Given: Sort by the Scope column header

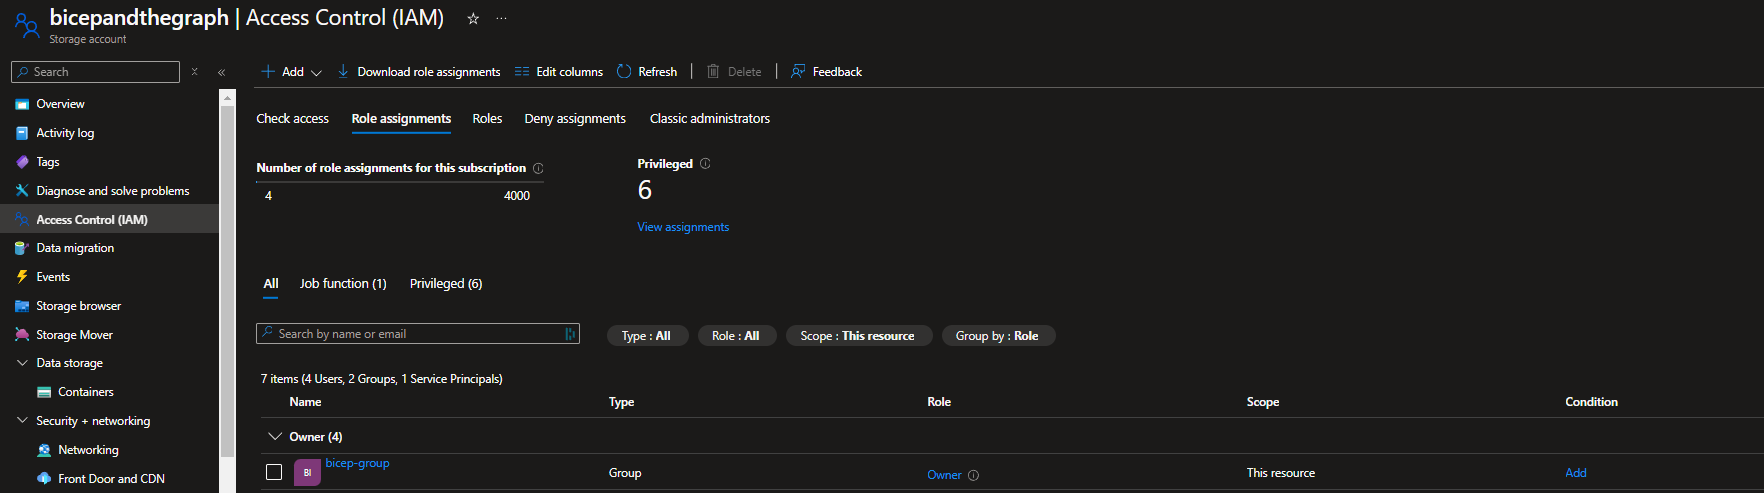Looking at the screenshot, I should [1263, 402].
